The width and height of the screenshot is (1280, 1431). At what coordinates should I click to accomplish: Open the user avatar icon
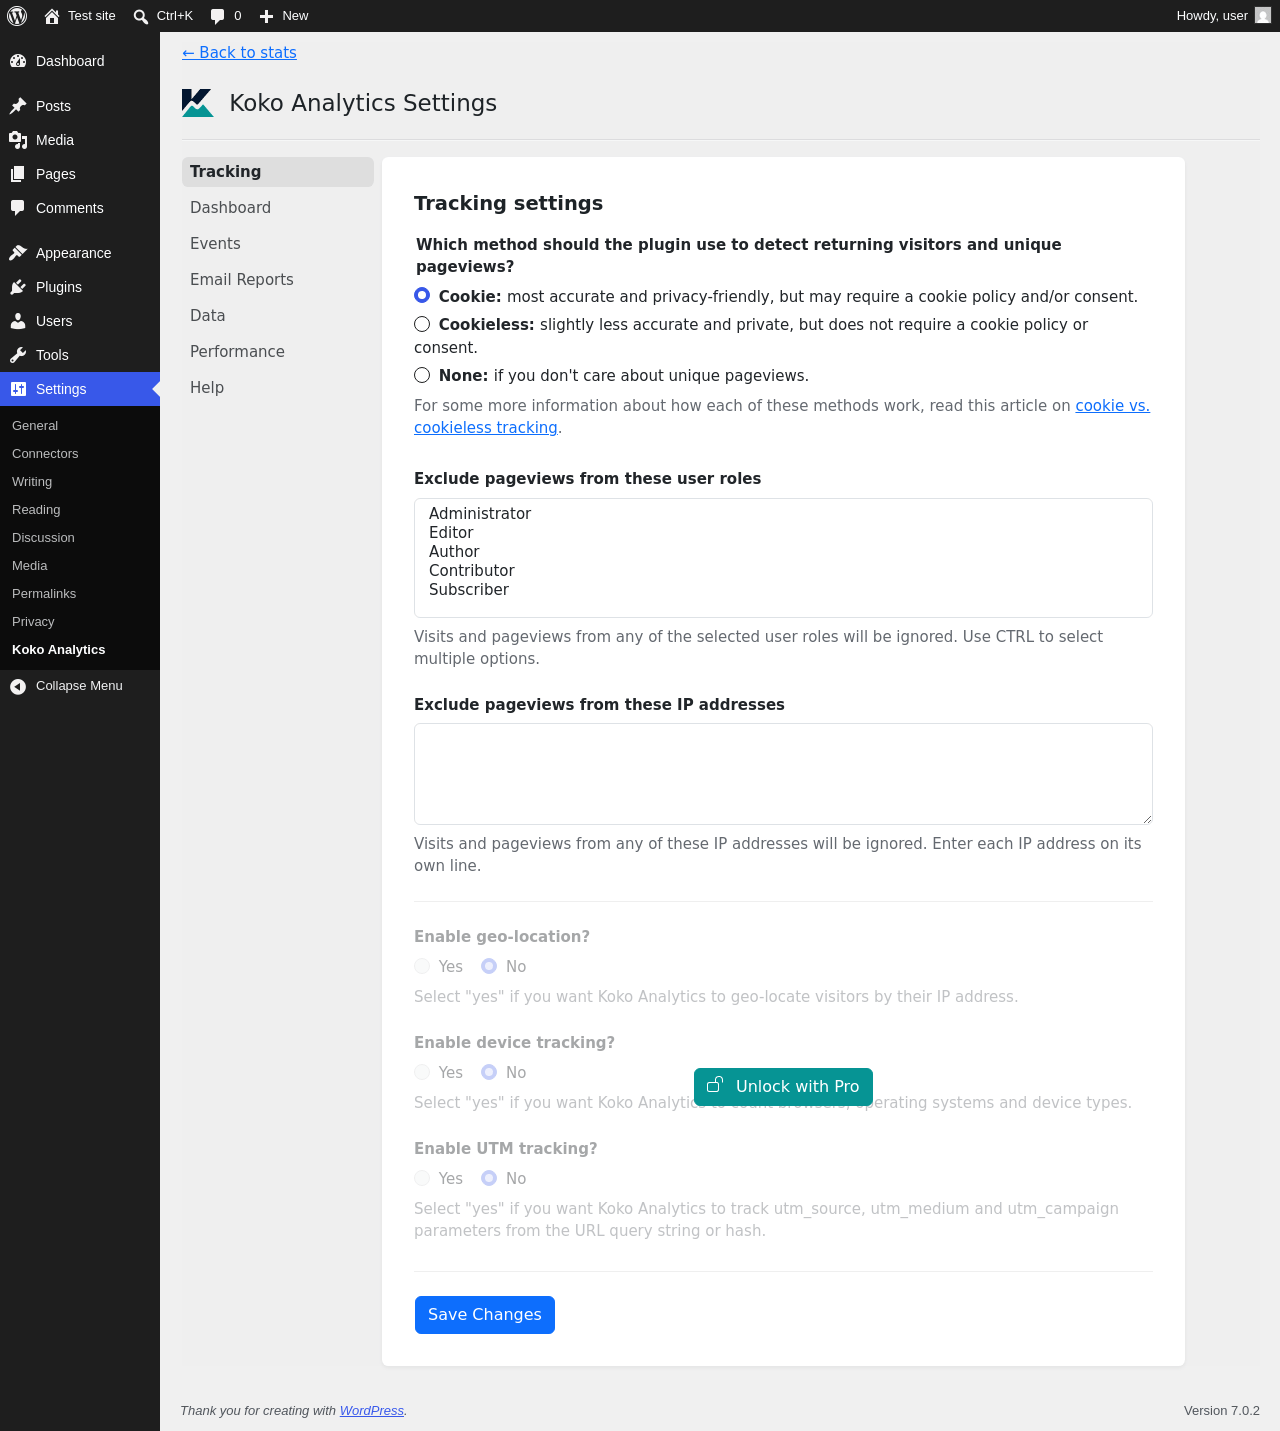click(x=1263, y=15)
